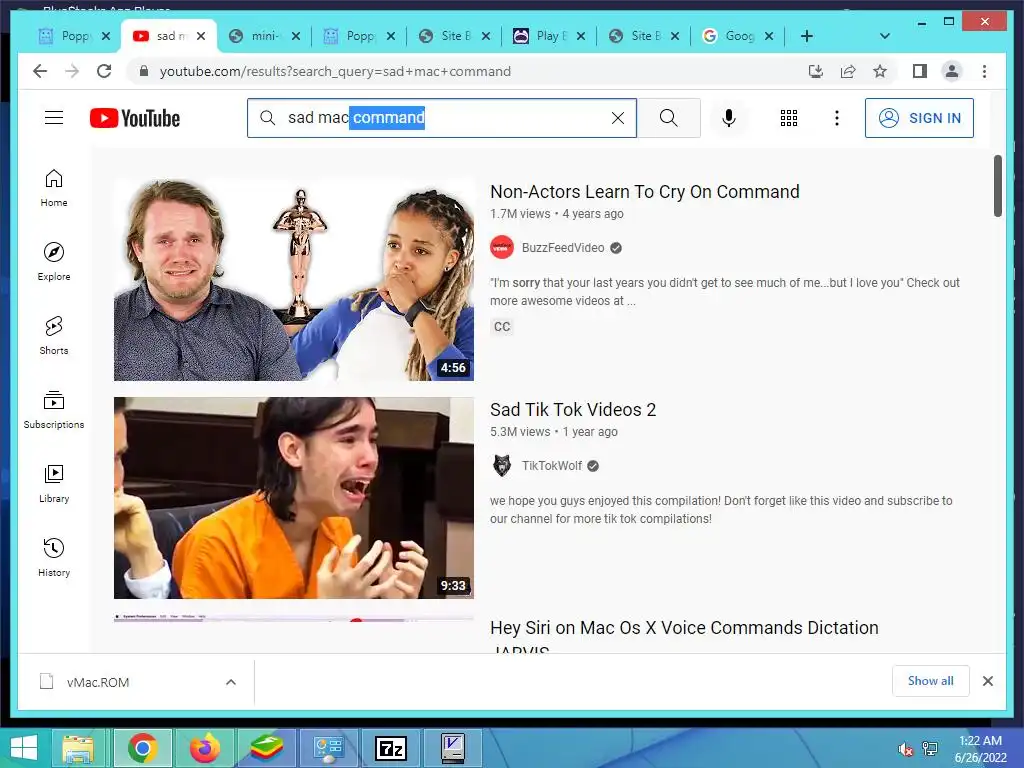Go to Home in sidebar
1024x768 pixels.
[54, 188]
